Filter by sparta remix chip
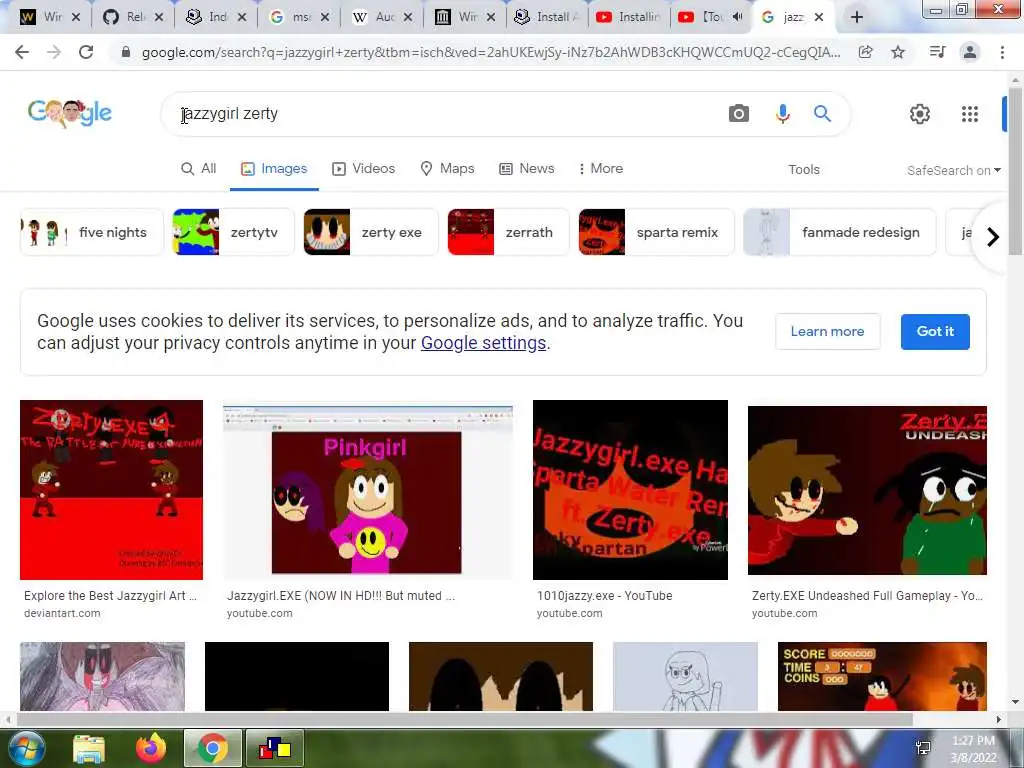The width and height of the screenshot is (1024, 768). coord(656,232)
